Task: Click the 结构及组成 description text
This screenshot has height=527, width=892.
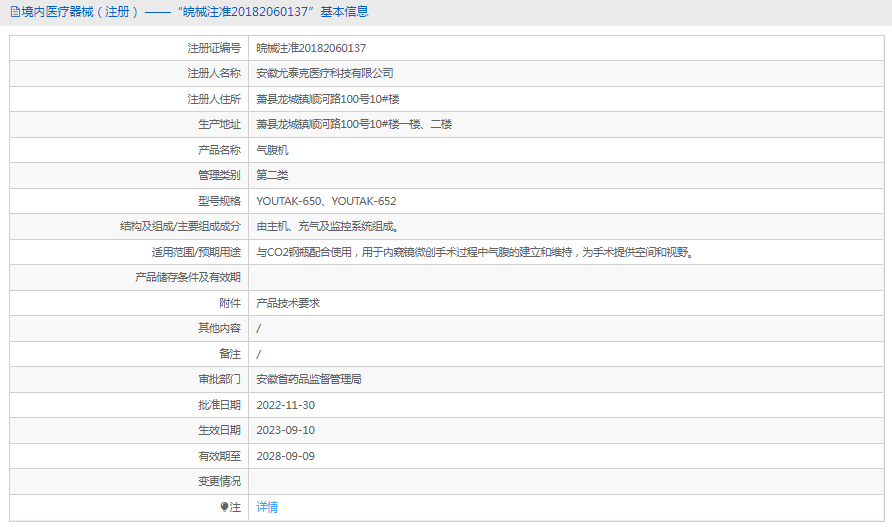Action: click(328, 226)
